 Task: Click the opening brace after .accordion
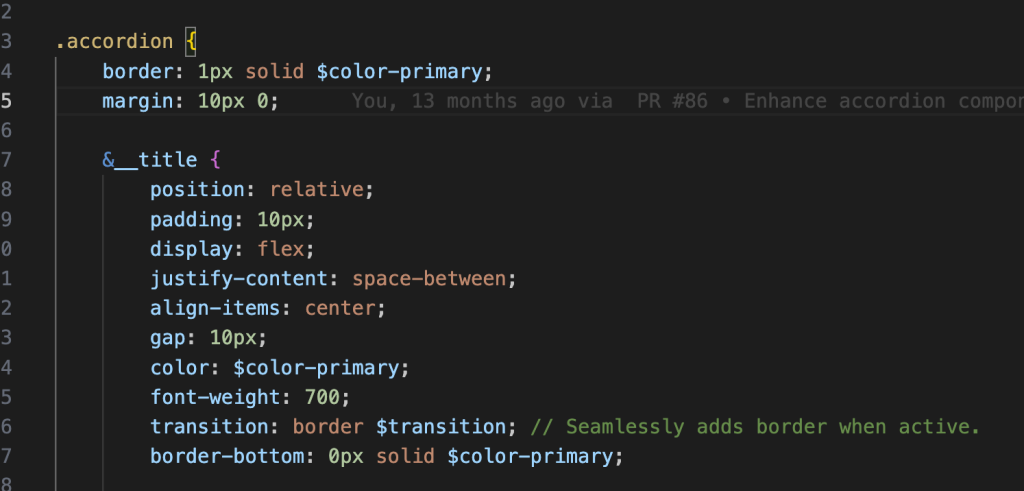click(x=193, y=43)
